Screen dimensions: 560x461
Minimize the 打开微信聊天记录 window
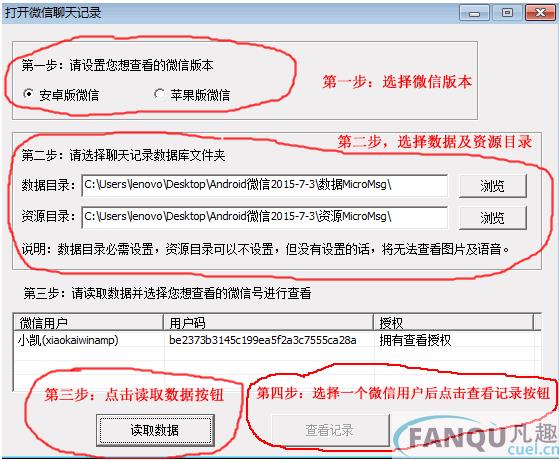474,13
